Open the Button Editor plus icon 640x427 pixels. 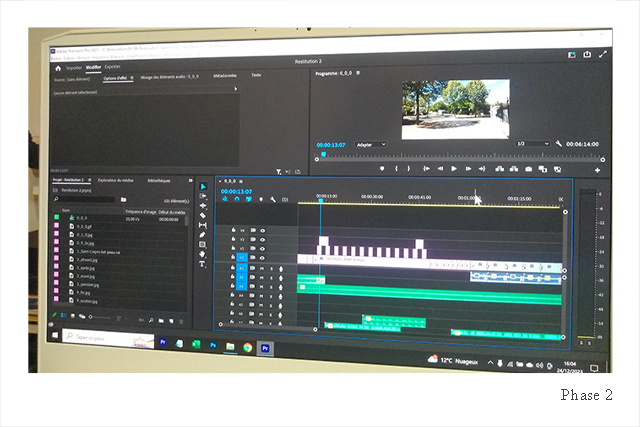(x=597, y=170)
